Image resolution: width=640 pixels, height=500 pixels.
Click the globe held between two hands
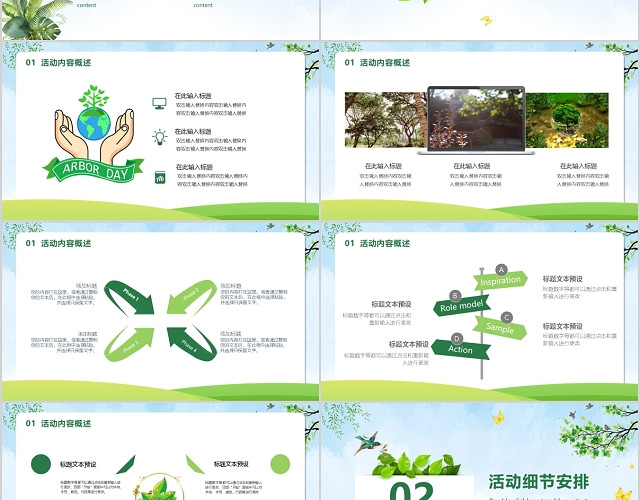coord(93,124)
